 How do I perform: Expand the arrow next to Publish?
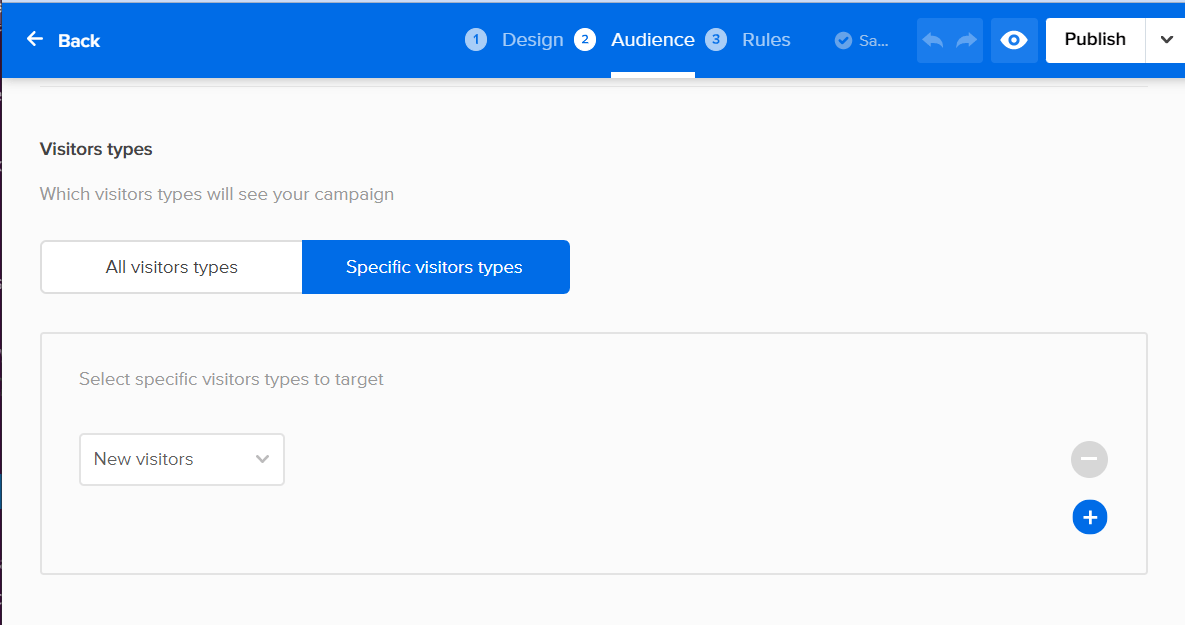[1166, 40]
